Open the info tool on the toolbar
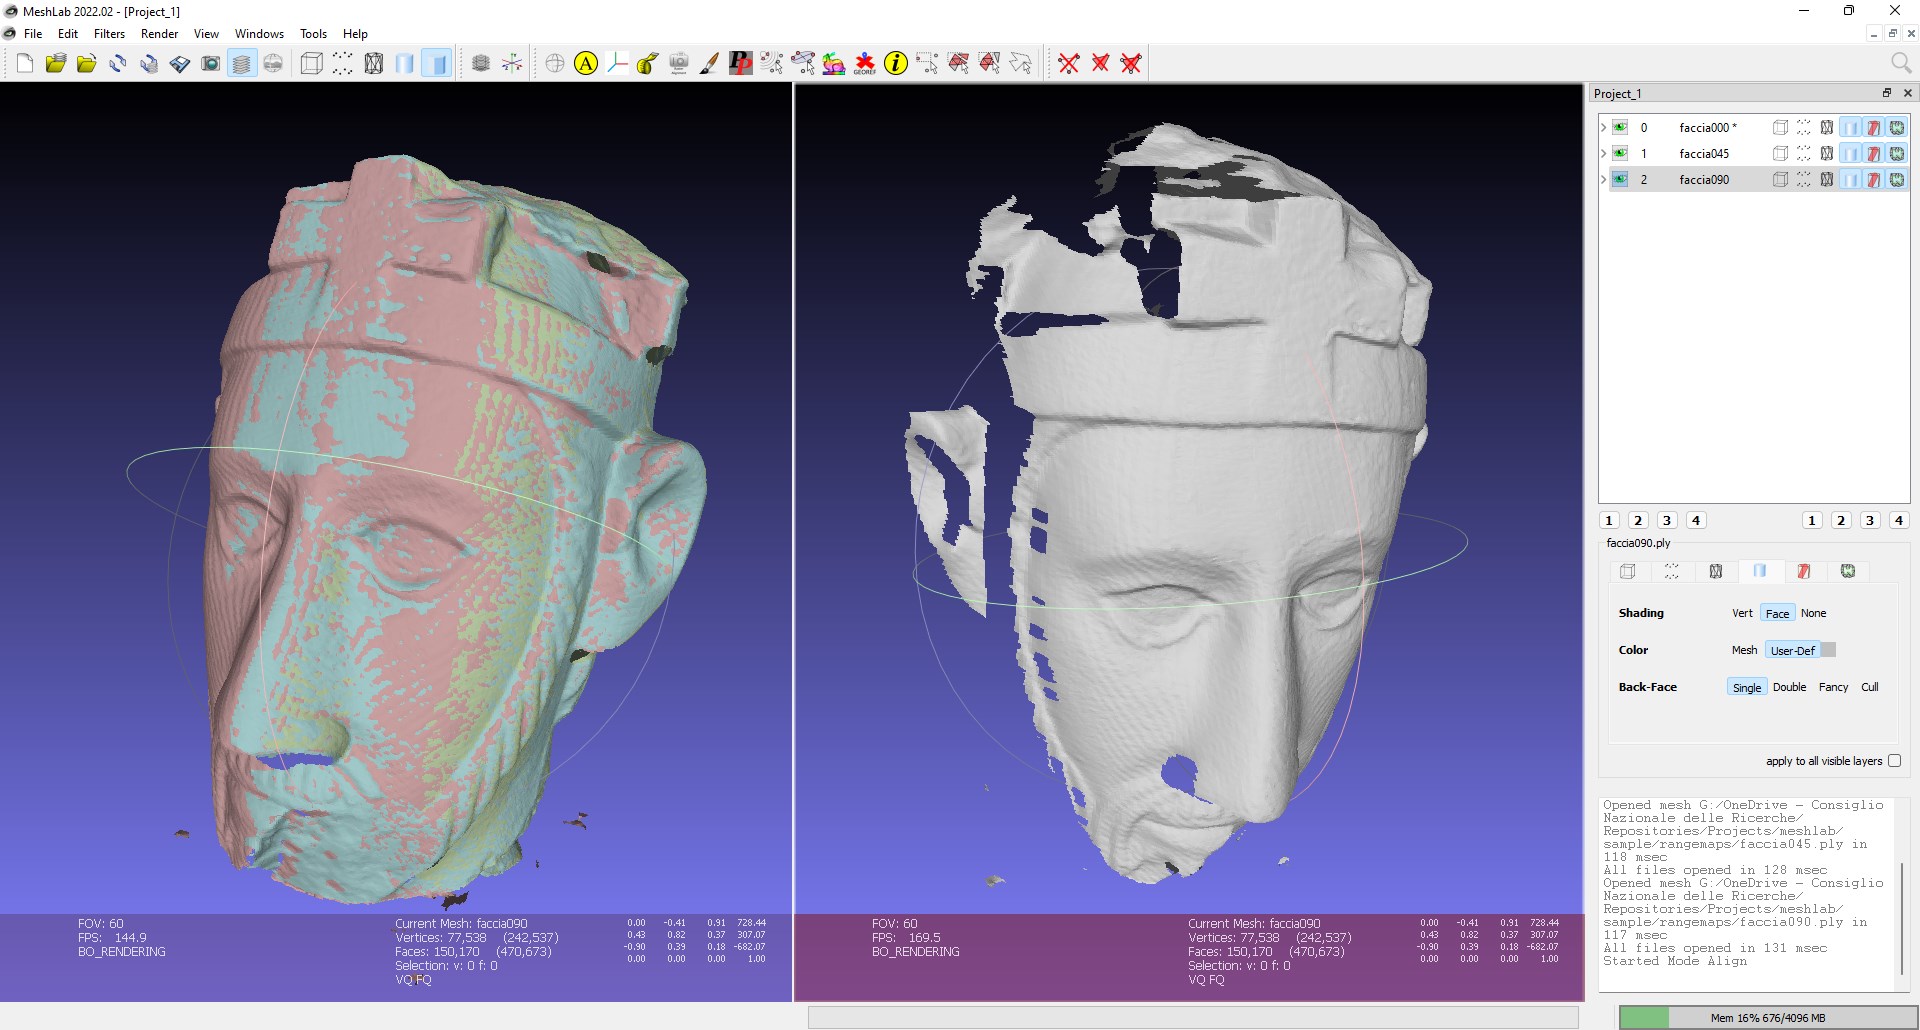Viewport: 1920px width, 1030px height. 895,63
